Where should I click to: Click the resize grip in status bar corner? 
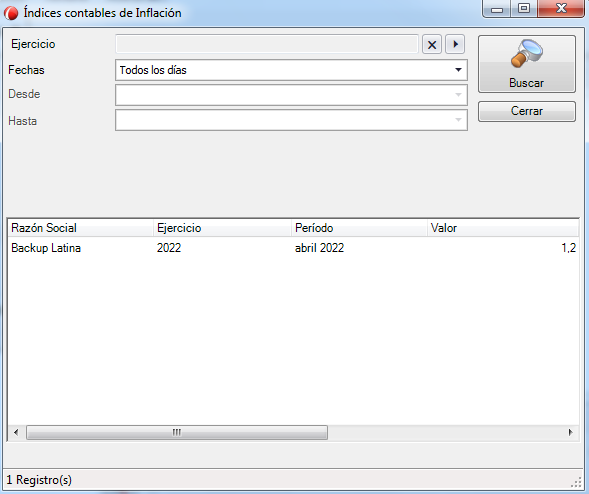tap(577, 482)
